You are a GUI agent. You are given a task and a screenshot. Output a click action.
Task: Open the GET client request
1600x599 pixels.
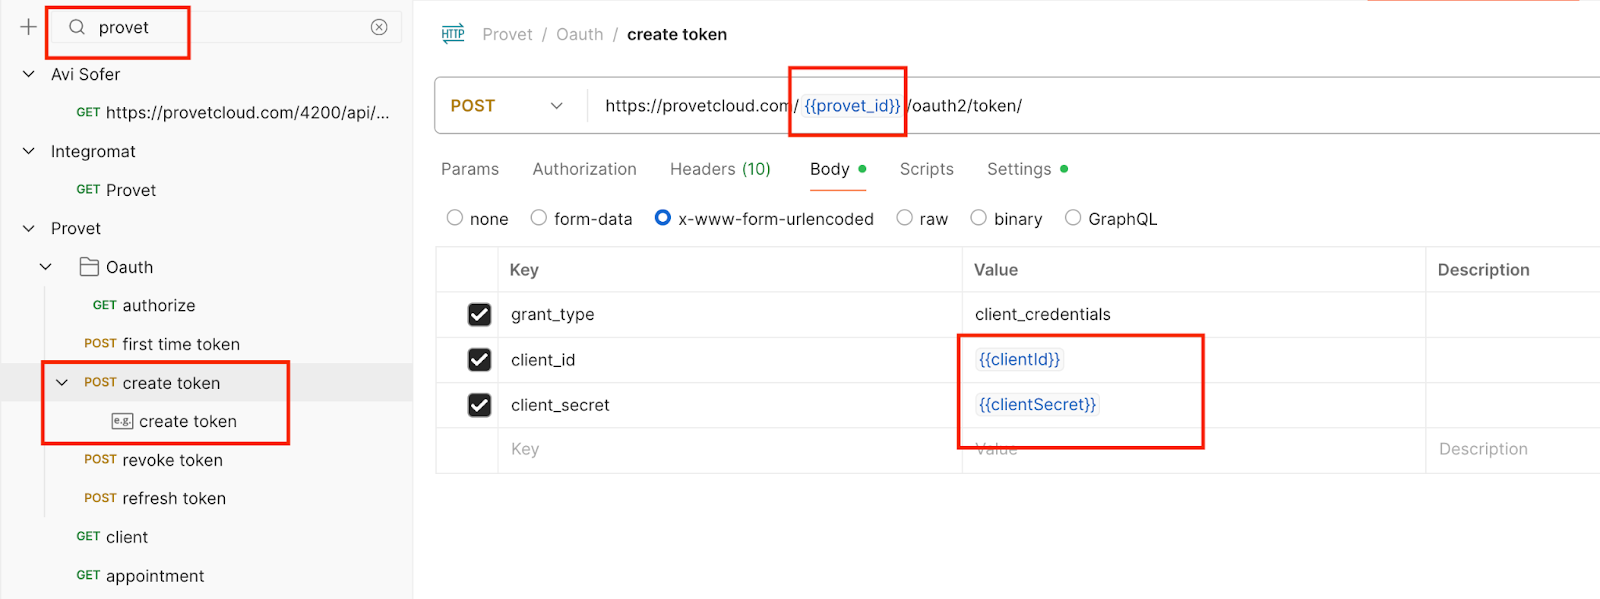click(112, 537)
